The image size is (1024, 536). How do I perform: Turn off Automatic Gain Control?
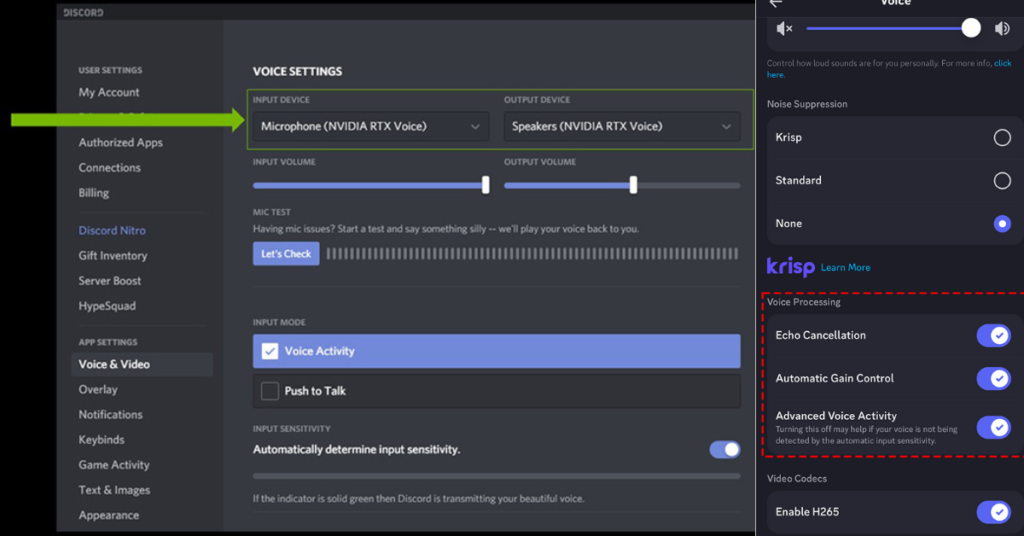[x=993, y=379]
